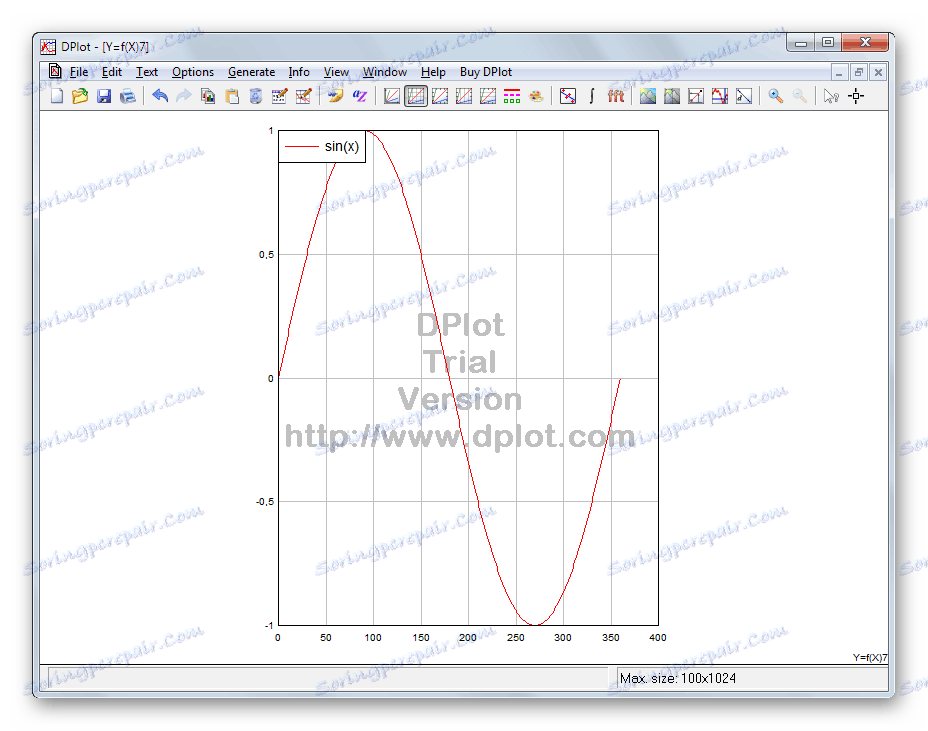The height and width of the screenshot is (731, 928).
Task: Toggle the active grid-lines scale icon
Action: click(x=416, y=96)
